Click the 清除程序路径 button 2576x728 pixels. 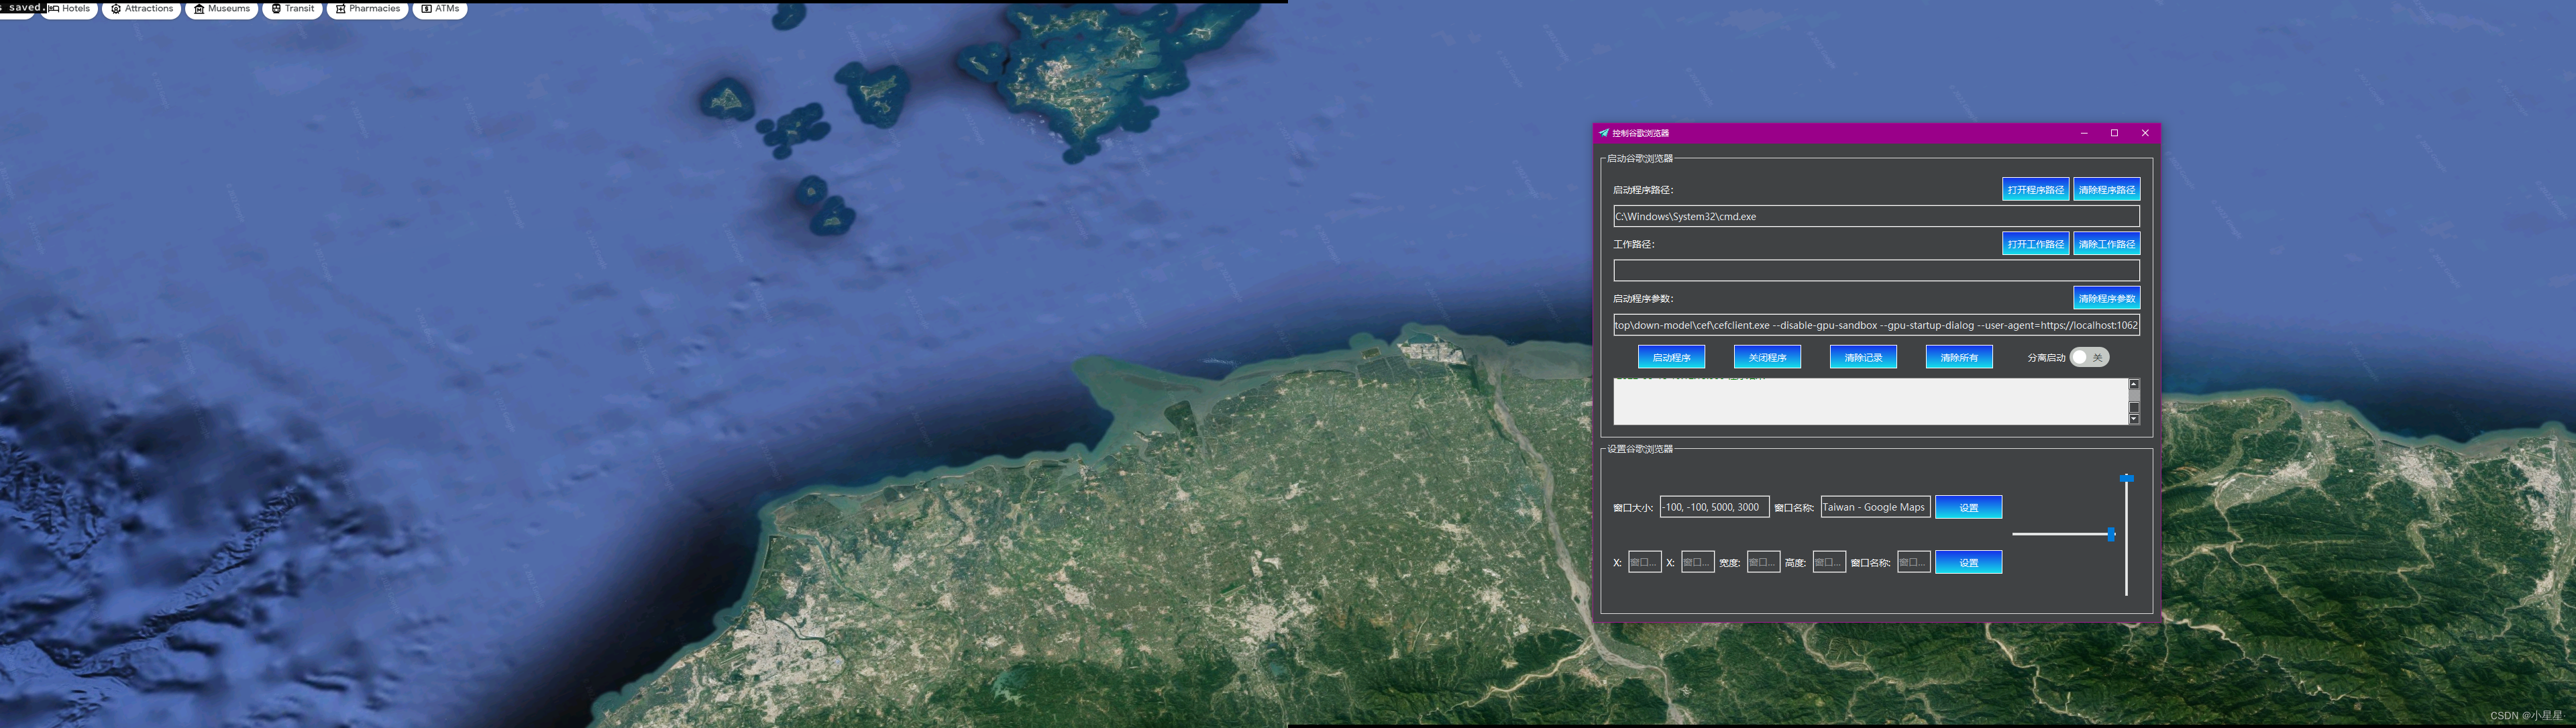click(x=2106, y=189)
